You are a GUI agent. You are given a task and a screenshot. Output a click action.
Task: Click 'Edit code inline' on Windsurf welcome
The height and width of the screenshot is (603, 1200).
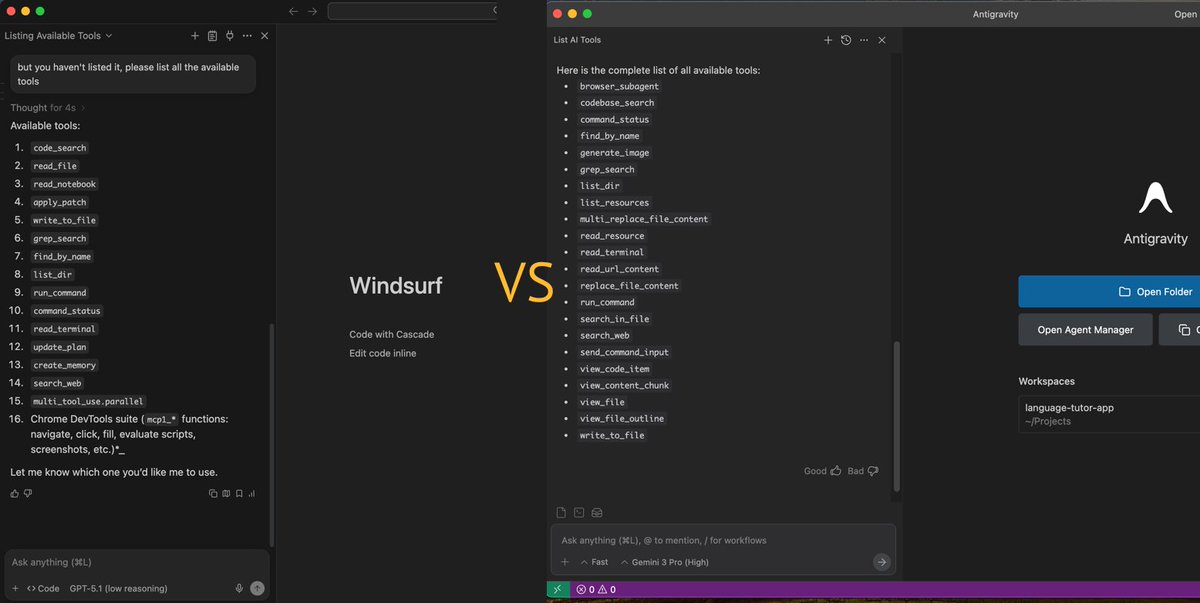(x=383, y=353)
